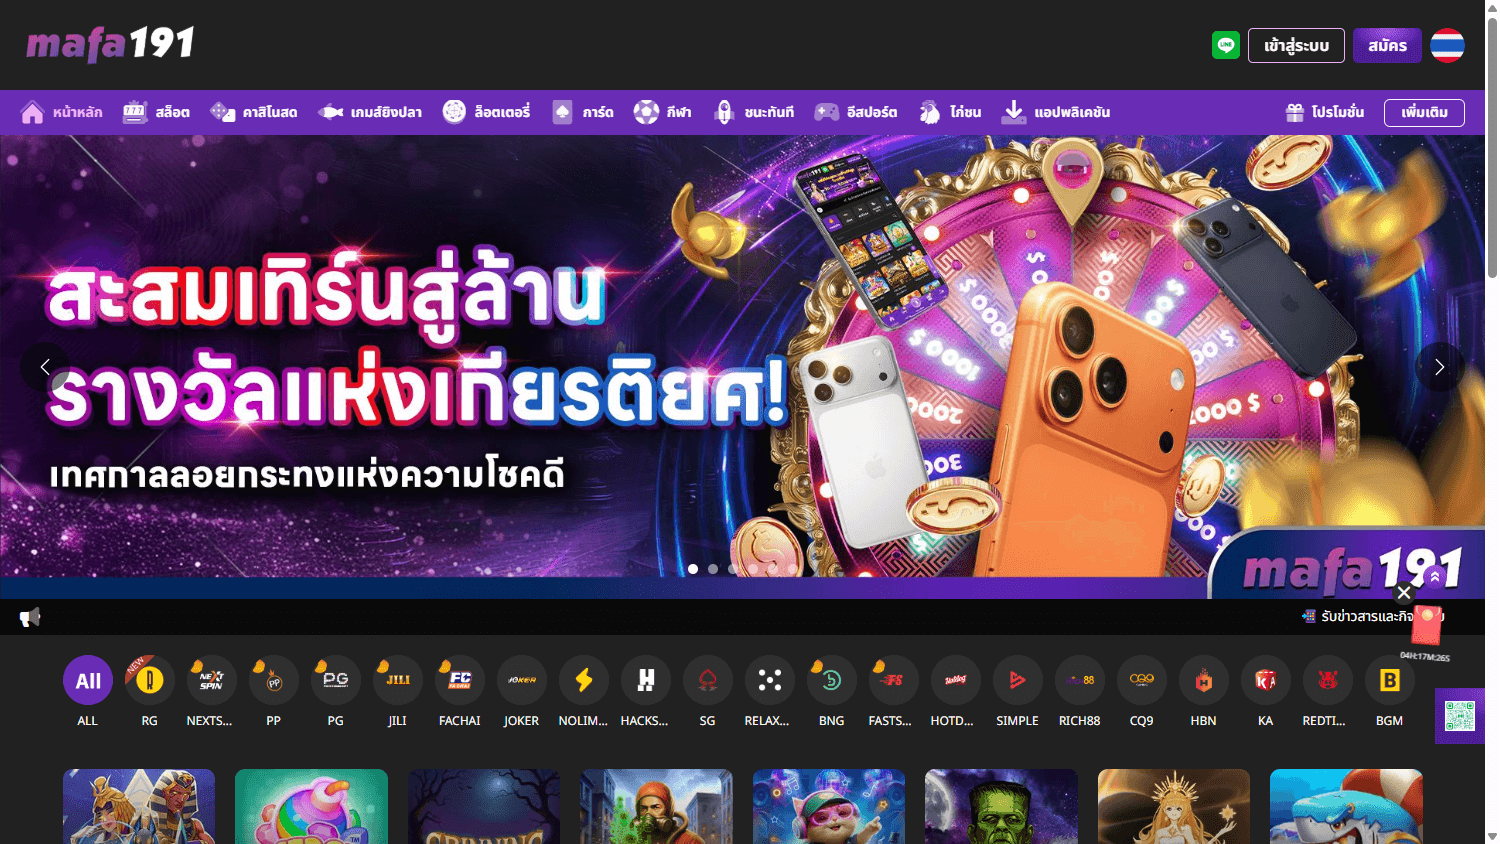Select the PP provider icon
1500x844 pixels.
273,680
